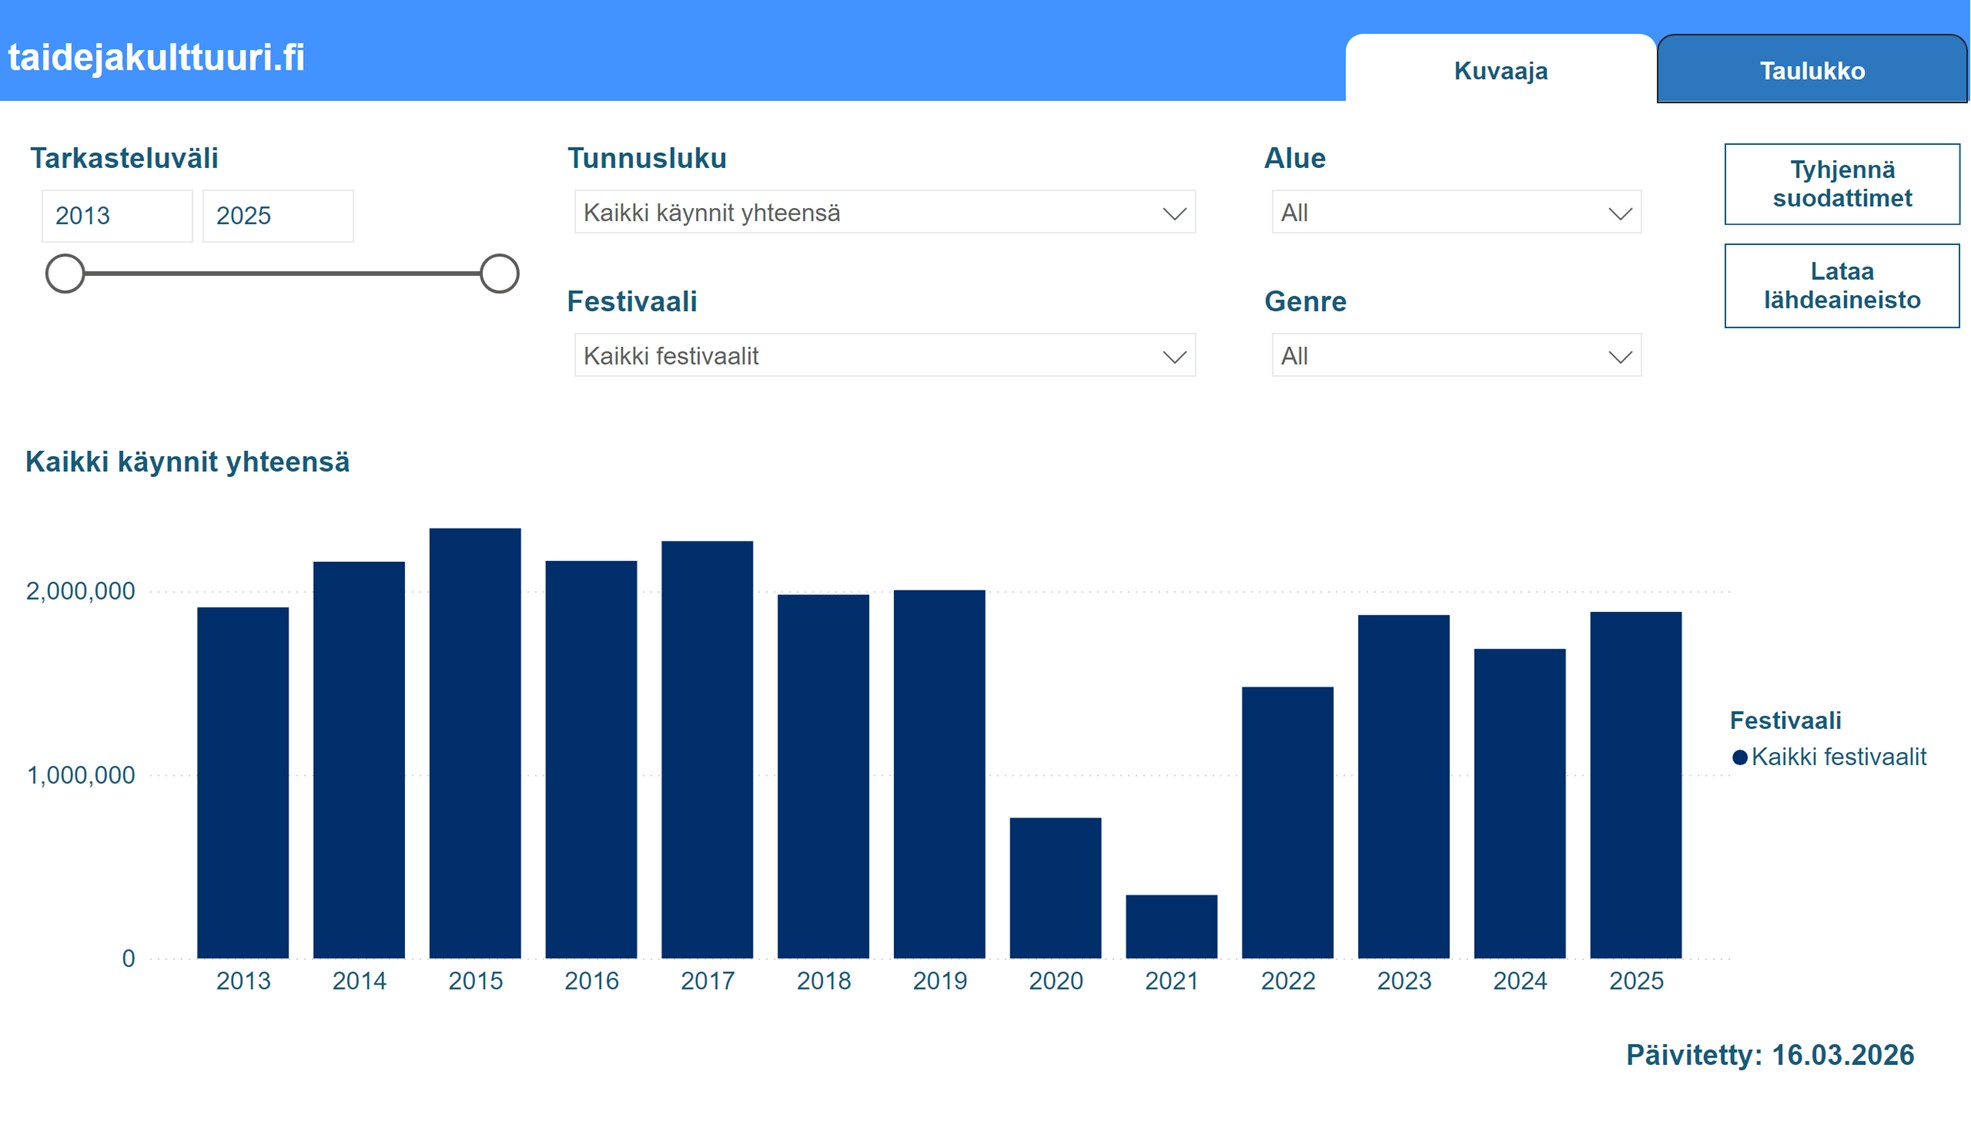Open the Alue dropdown list
Viewport: 1971px width, 1125px height.
click(1455, 213)
